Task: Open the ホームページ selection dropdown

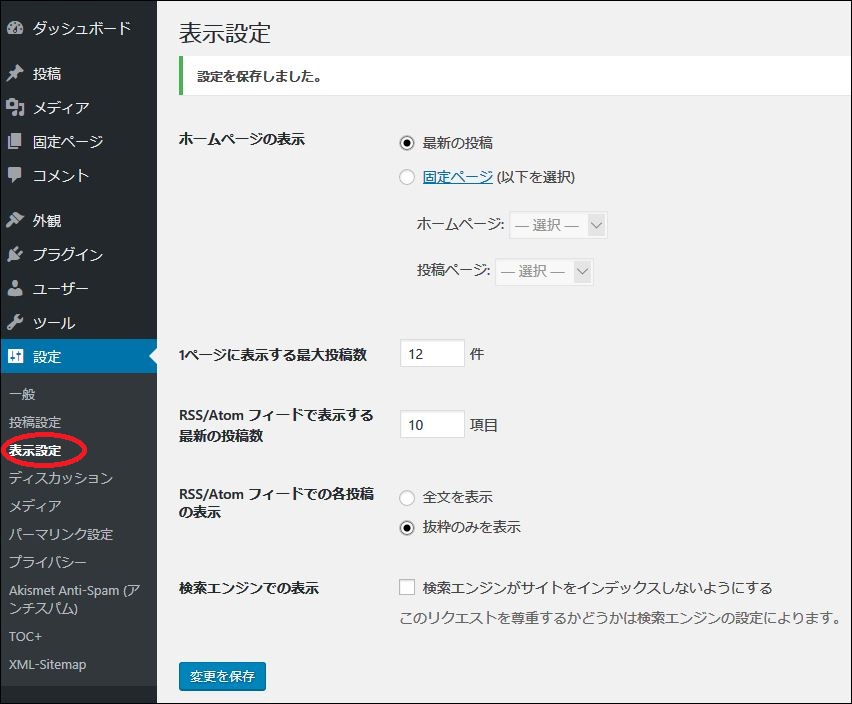Action: (x=558, y=225)
